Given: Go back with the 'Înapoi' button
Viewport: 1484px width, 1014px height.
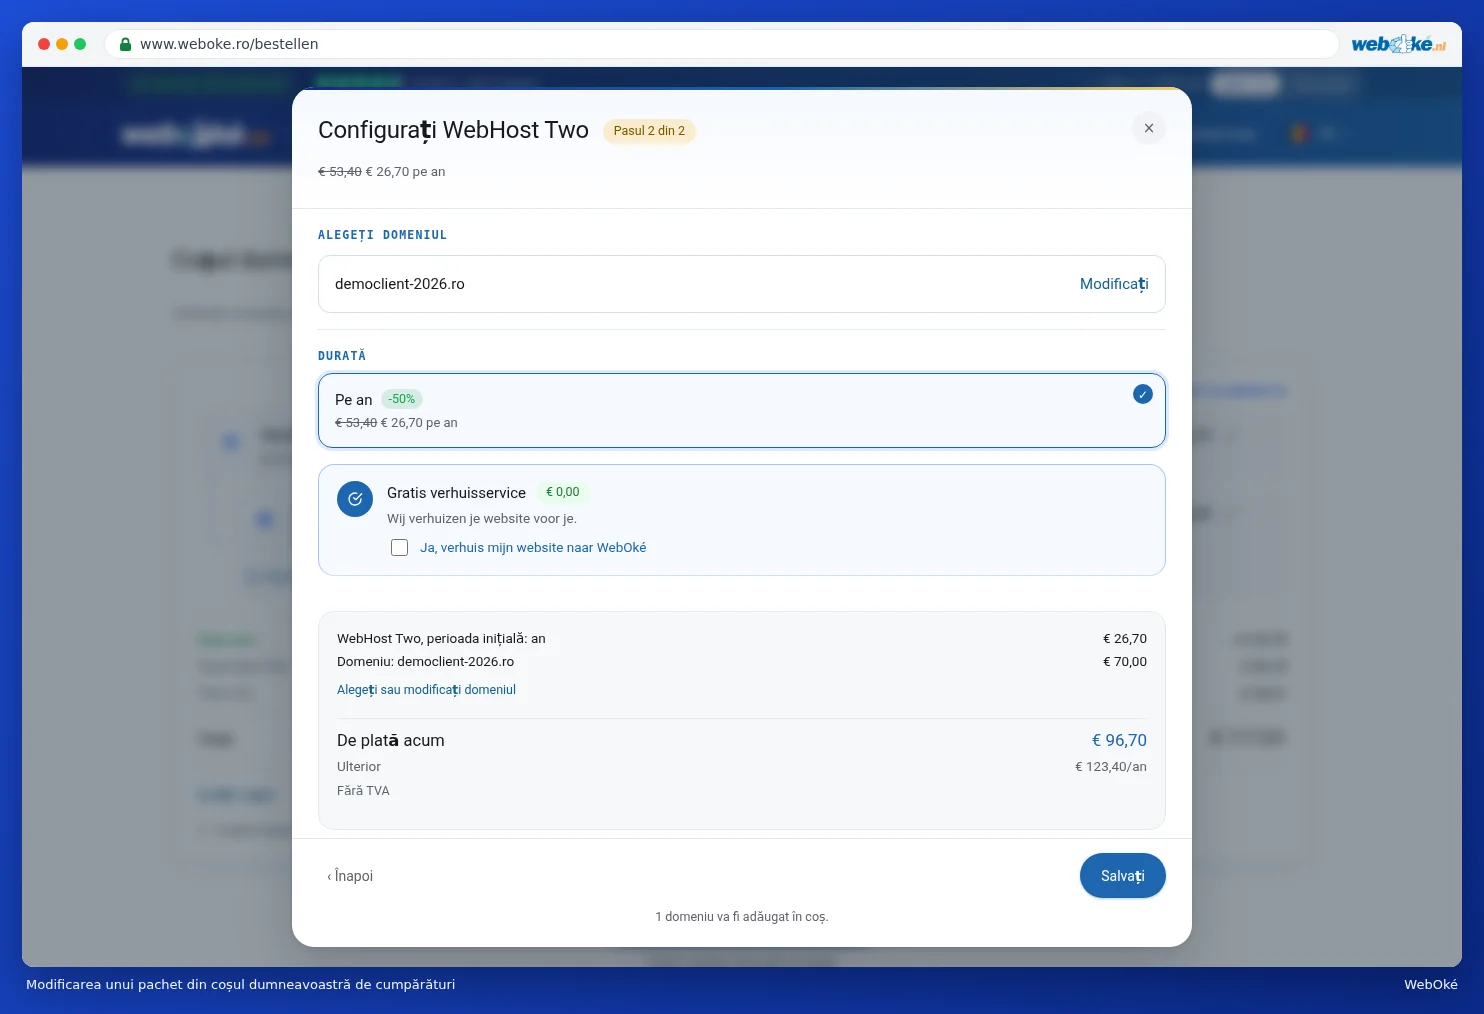Looking at the screenshot, I should [x=350, y=876].
